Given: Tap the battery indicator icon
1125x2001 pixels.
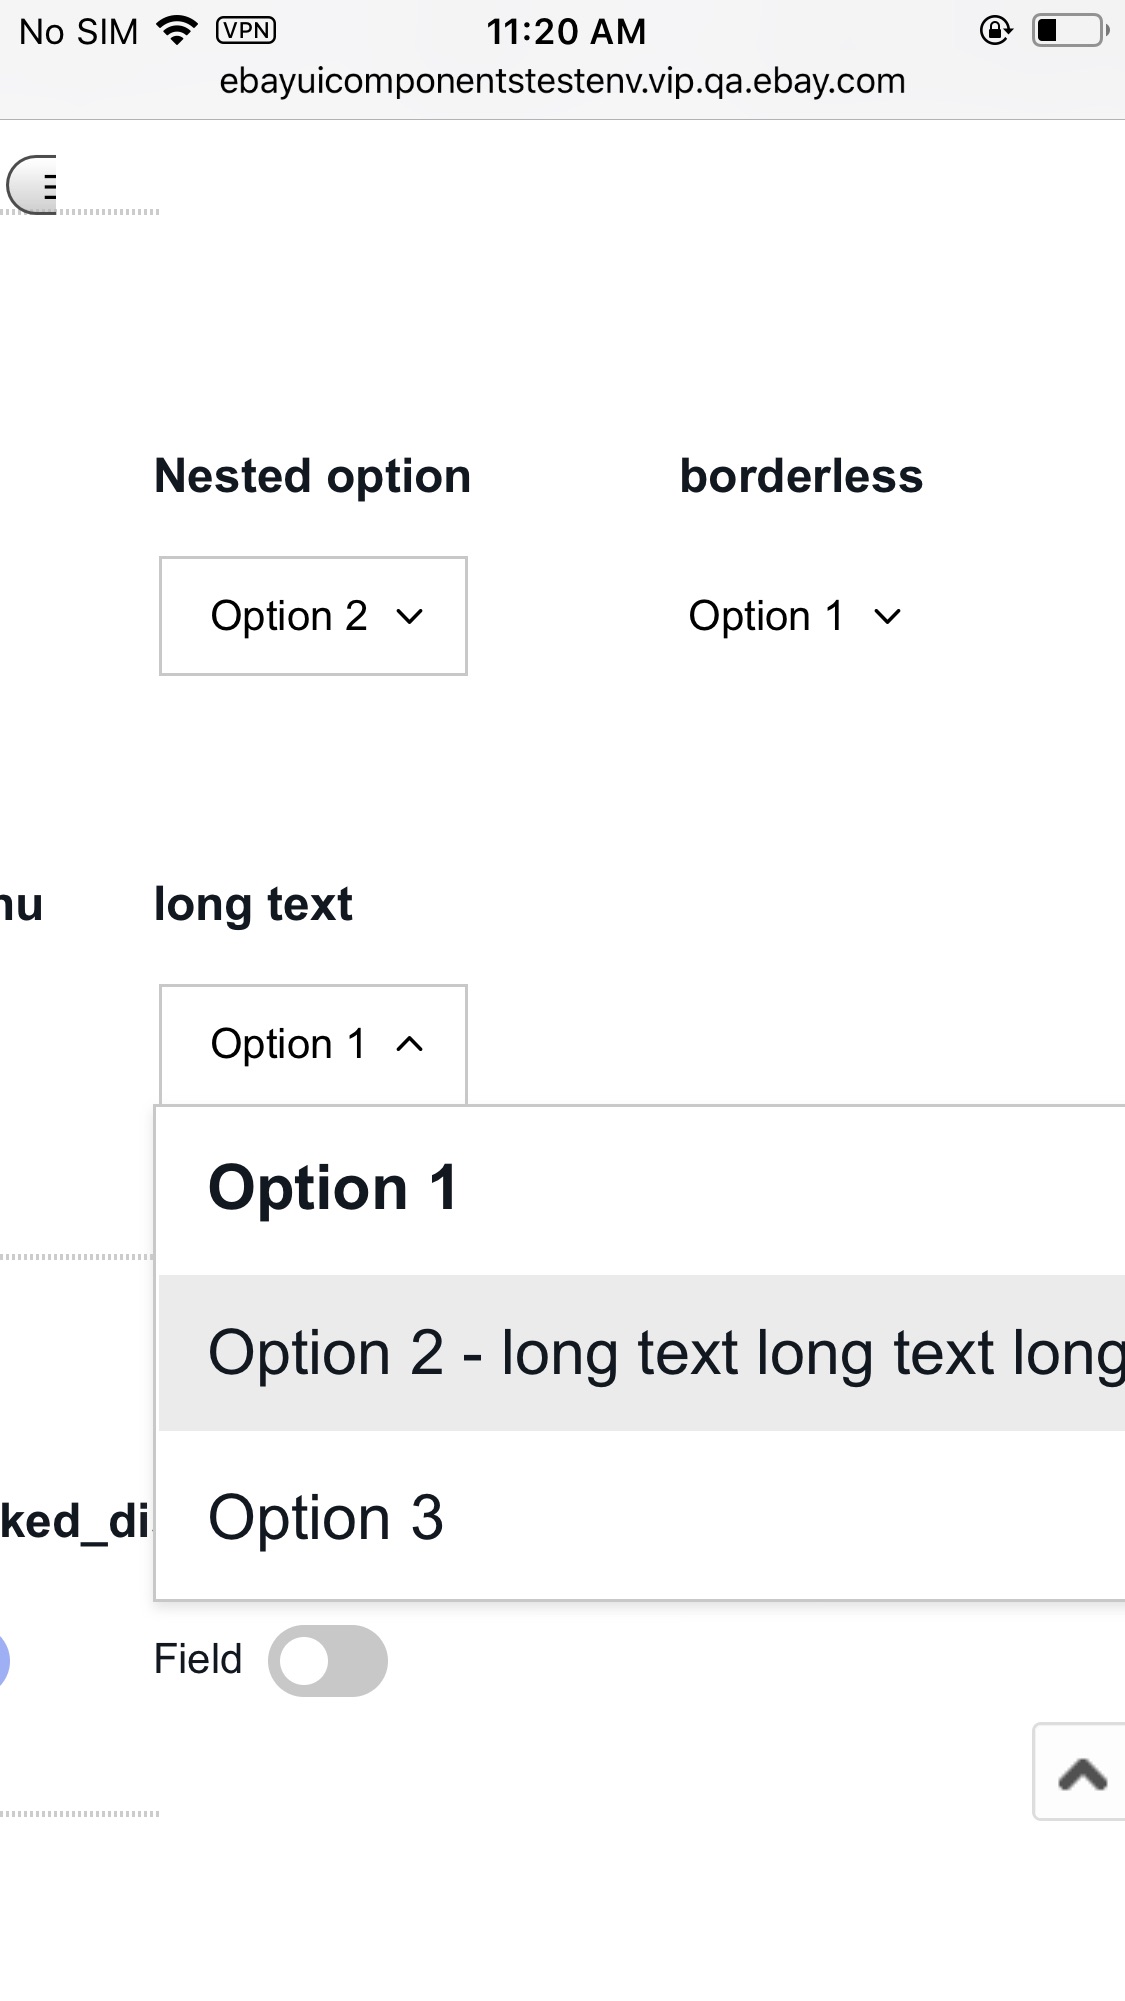Looking at the screenshot, I should pos(1066,31).
